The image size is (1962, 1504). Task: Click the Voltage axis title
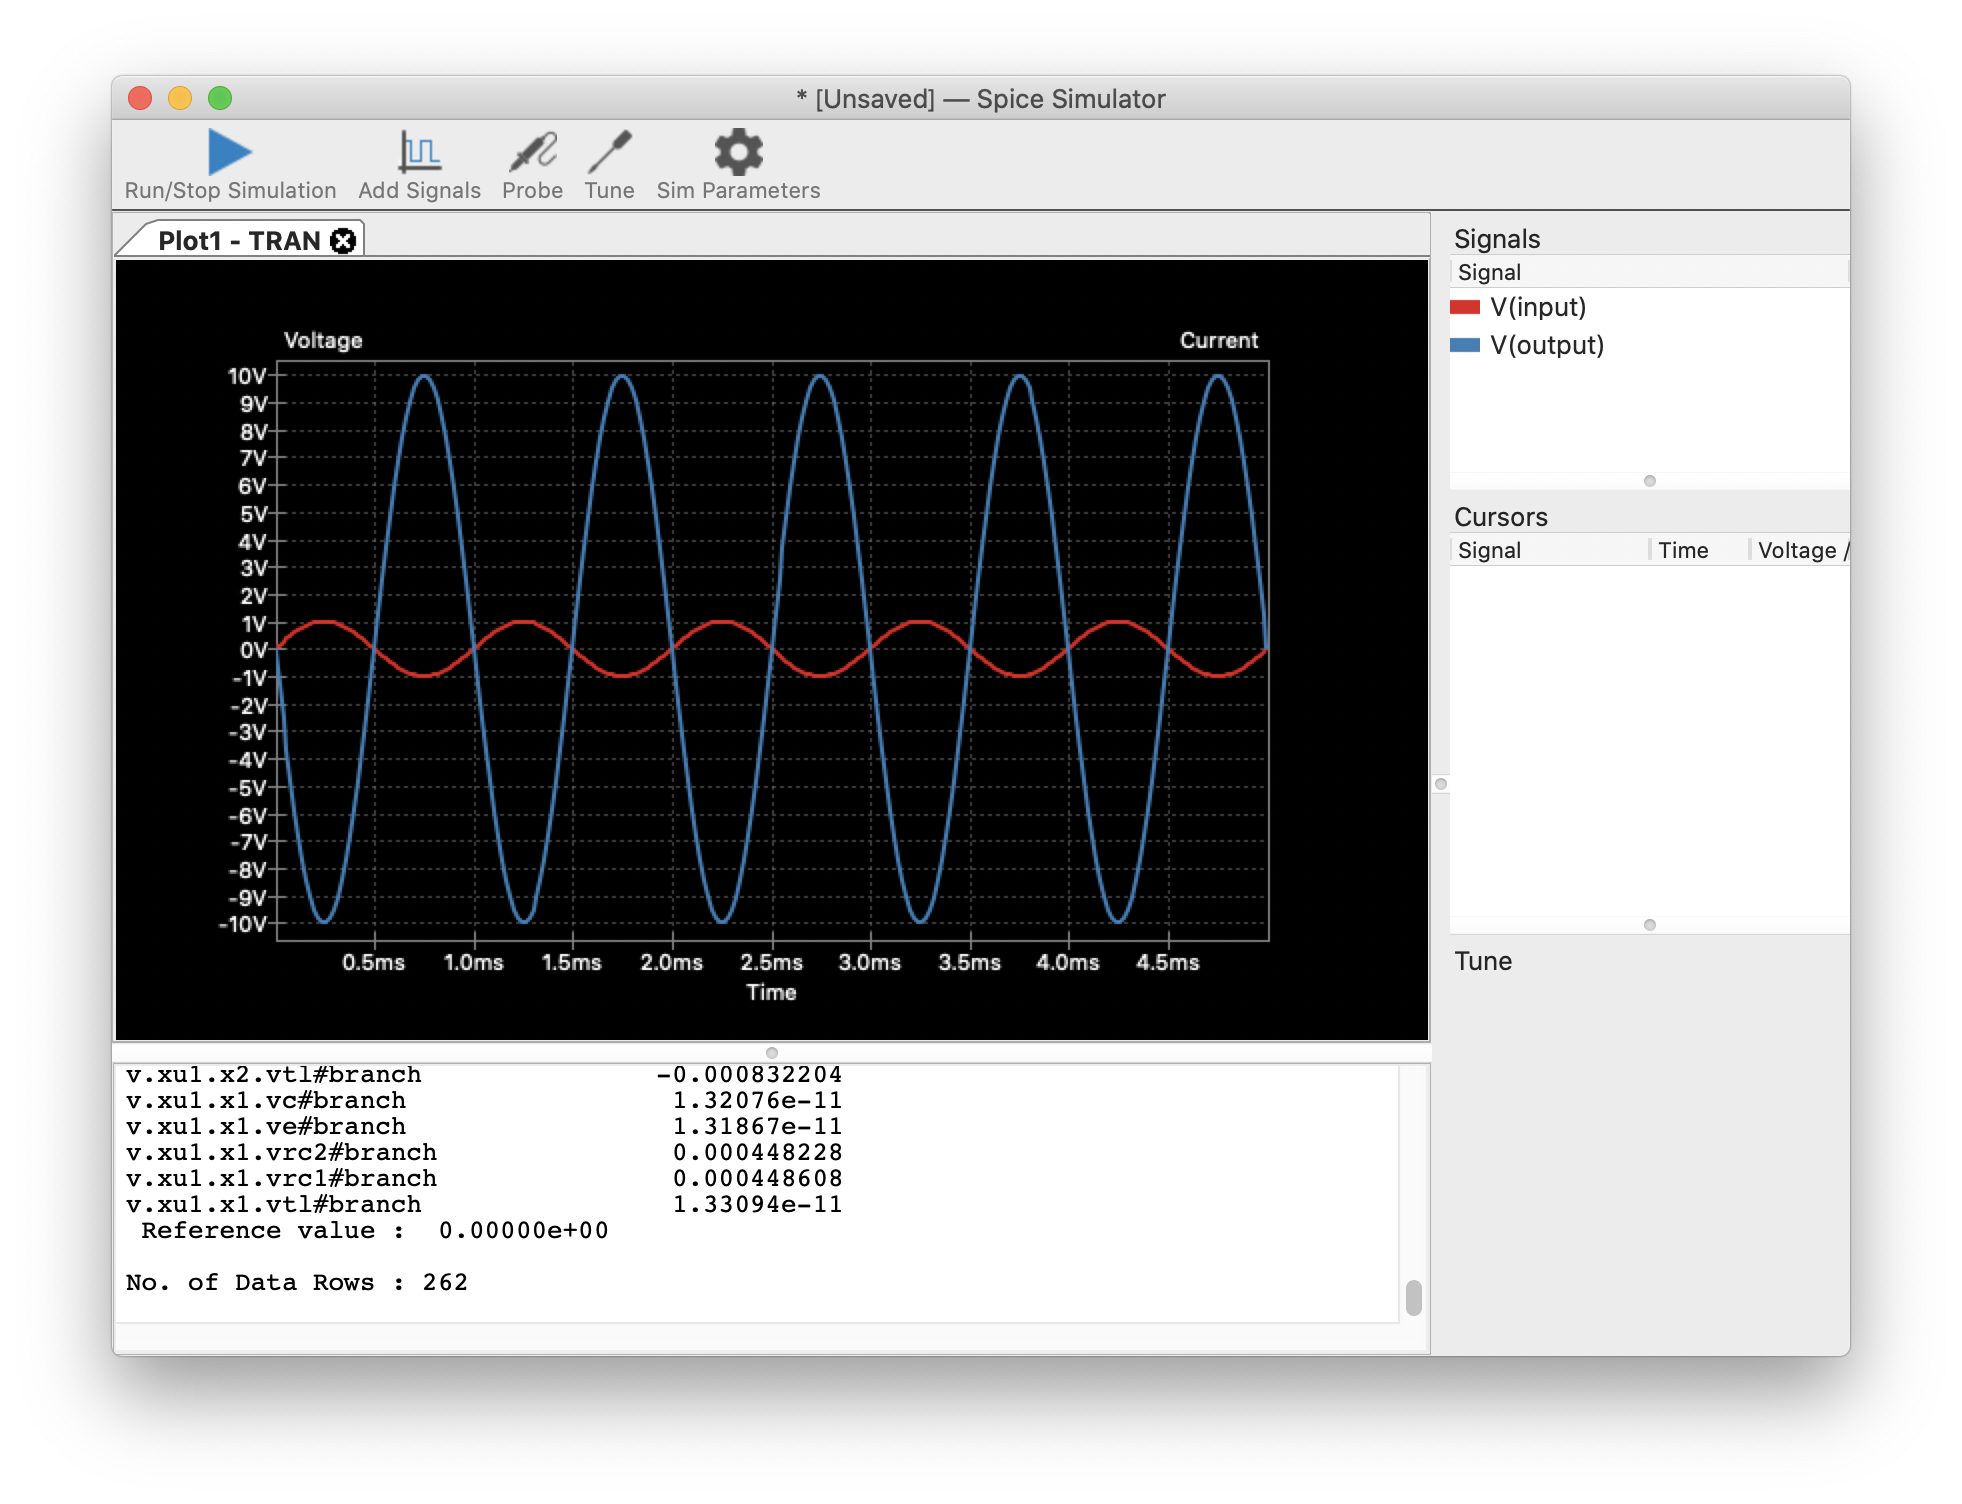click(323, 340)
